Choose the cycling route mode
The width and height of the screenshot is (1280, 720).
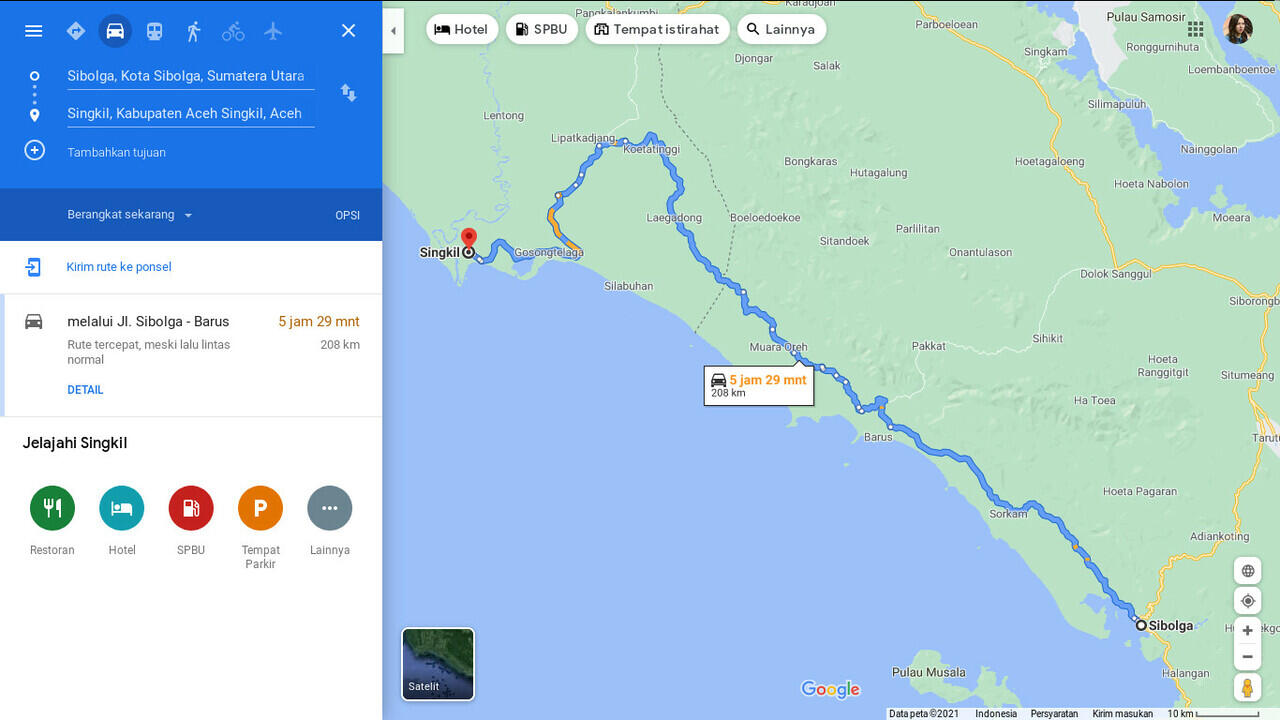(233, 31)
